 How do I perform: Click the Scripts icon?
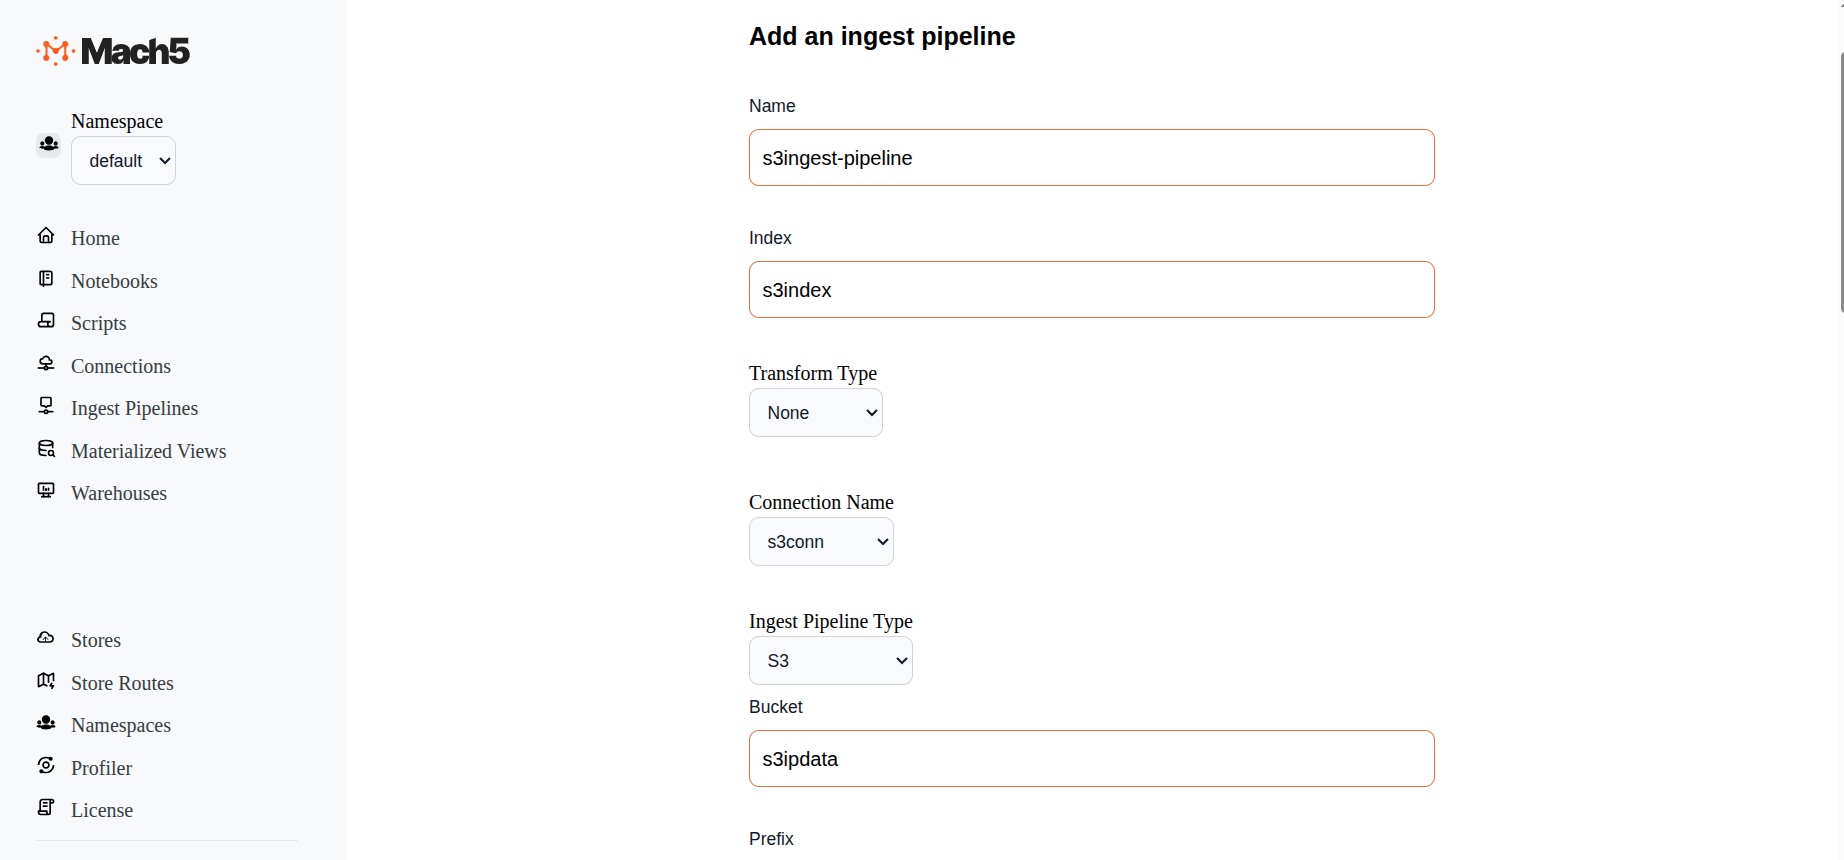46,320
